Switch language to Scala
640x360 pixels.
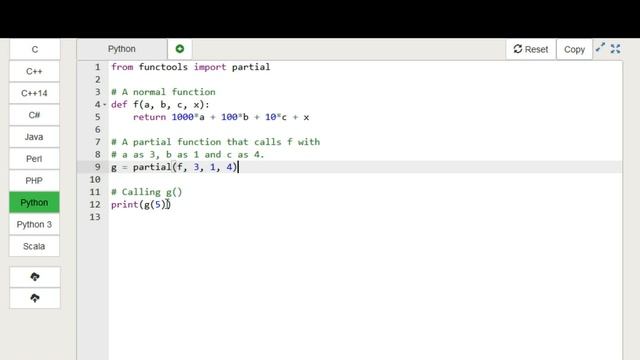tap(34, 246)
